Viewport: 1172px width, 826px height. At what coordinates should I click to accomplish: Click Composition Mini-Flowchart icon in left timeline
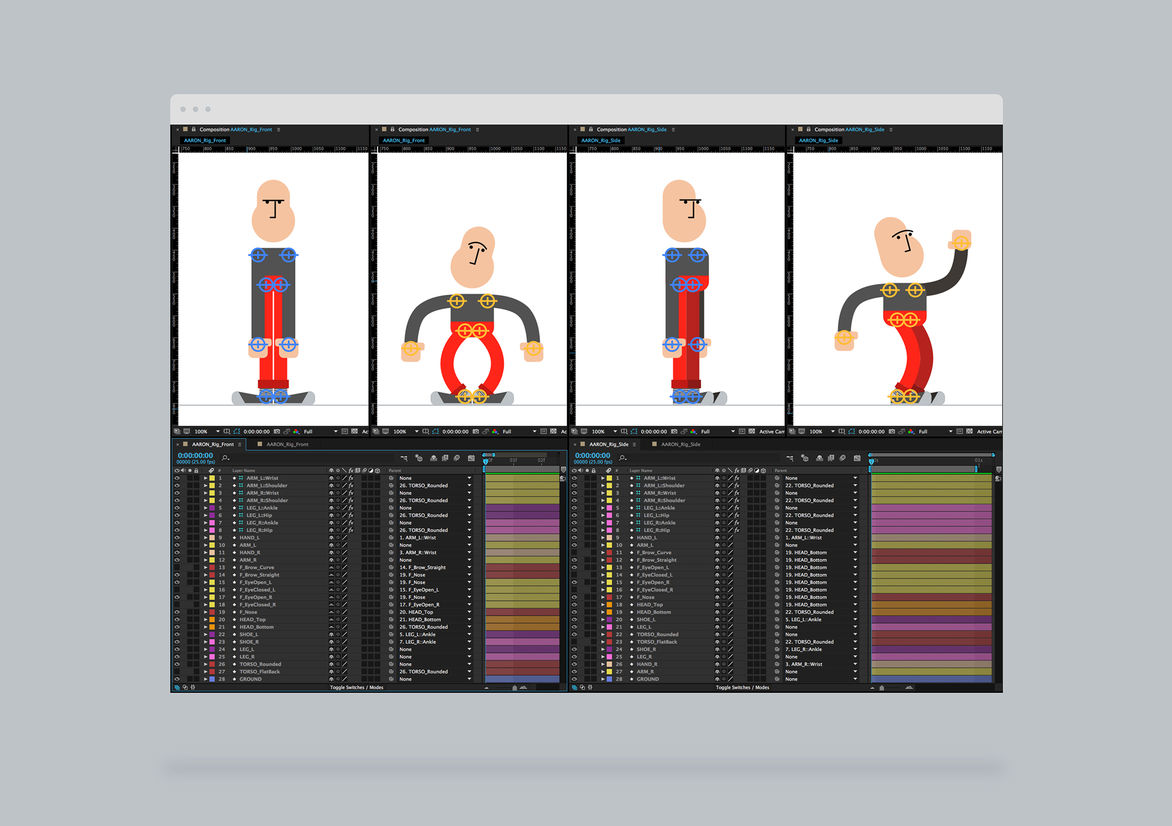pyautogui.click(x=403, y=457)
